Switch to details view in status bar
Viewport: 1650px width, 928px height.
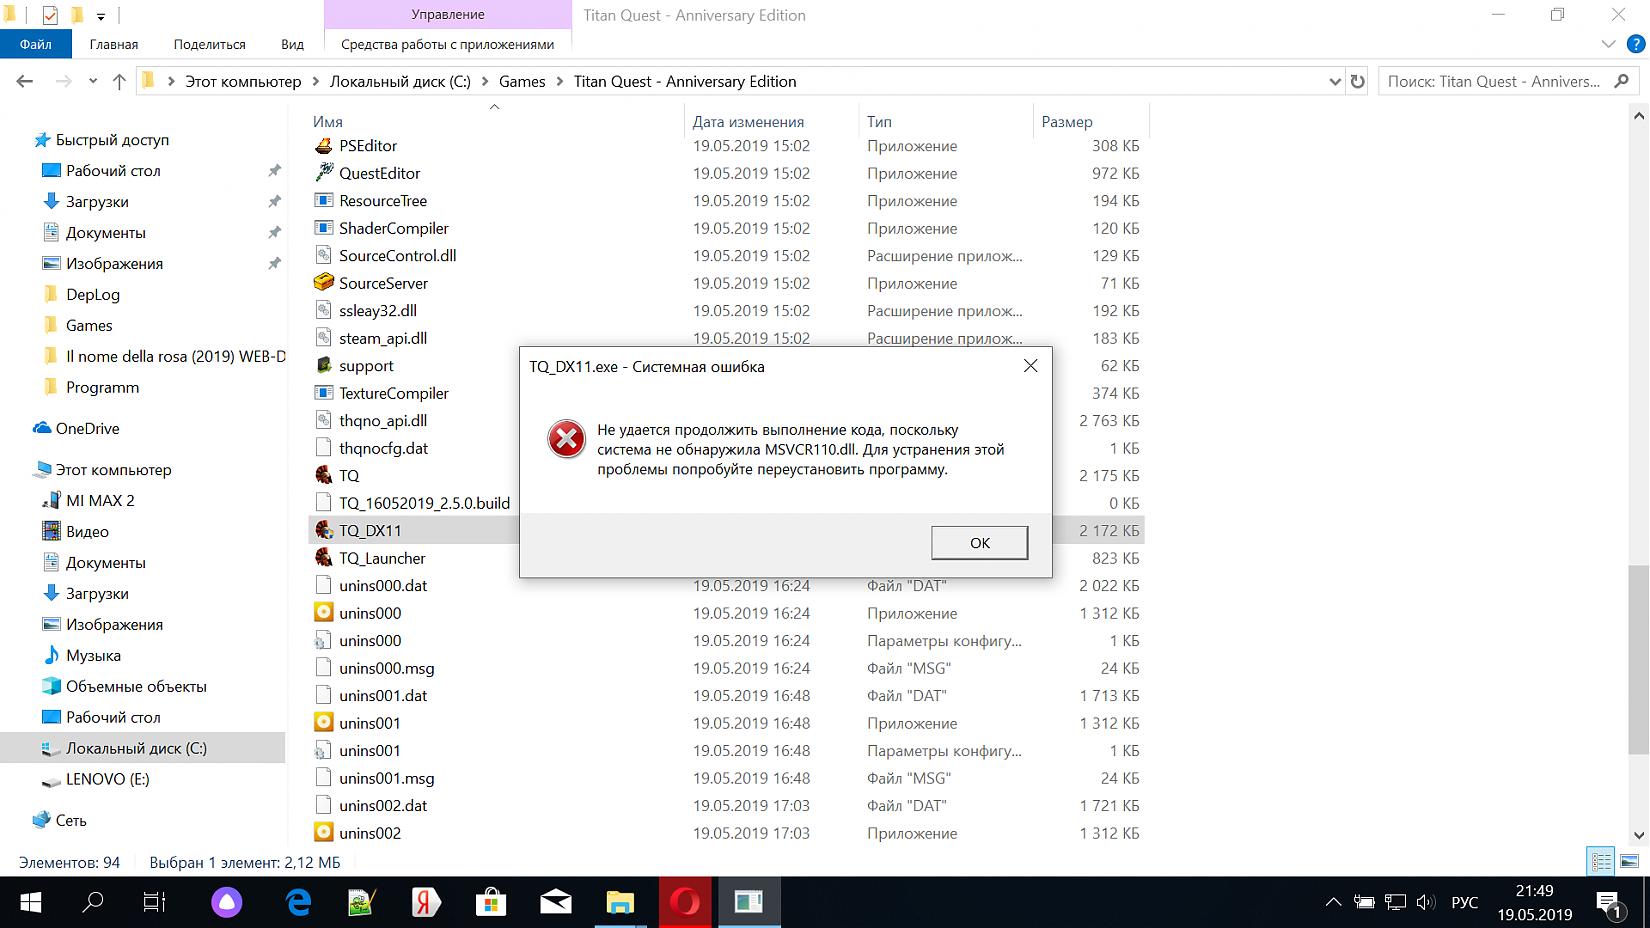coord(1601,861)
